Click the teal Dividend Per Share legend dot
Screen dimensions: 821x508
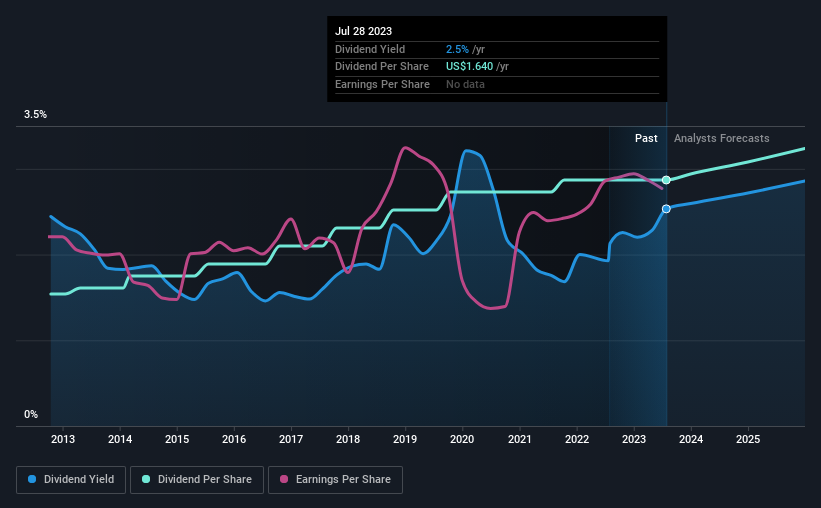coord(146,479)
